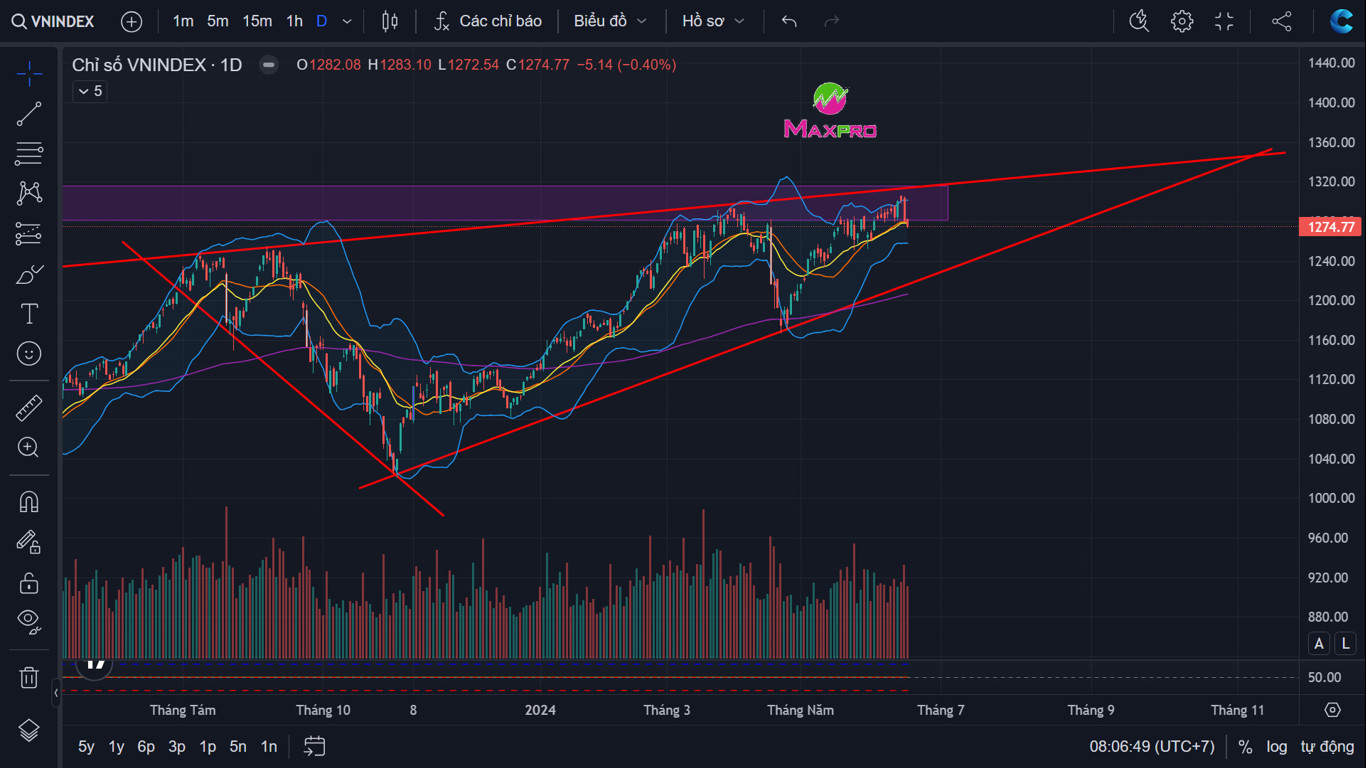Select the trend line drawing tool
Screen dimensions: 1366x768
coord(29,114)
